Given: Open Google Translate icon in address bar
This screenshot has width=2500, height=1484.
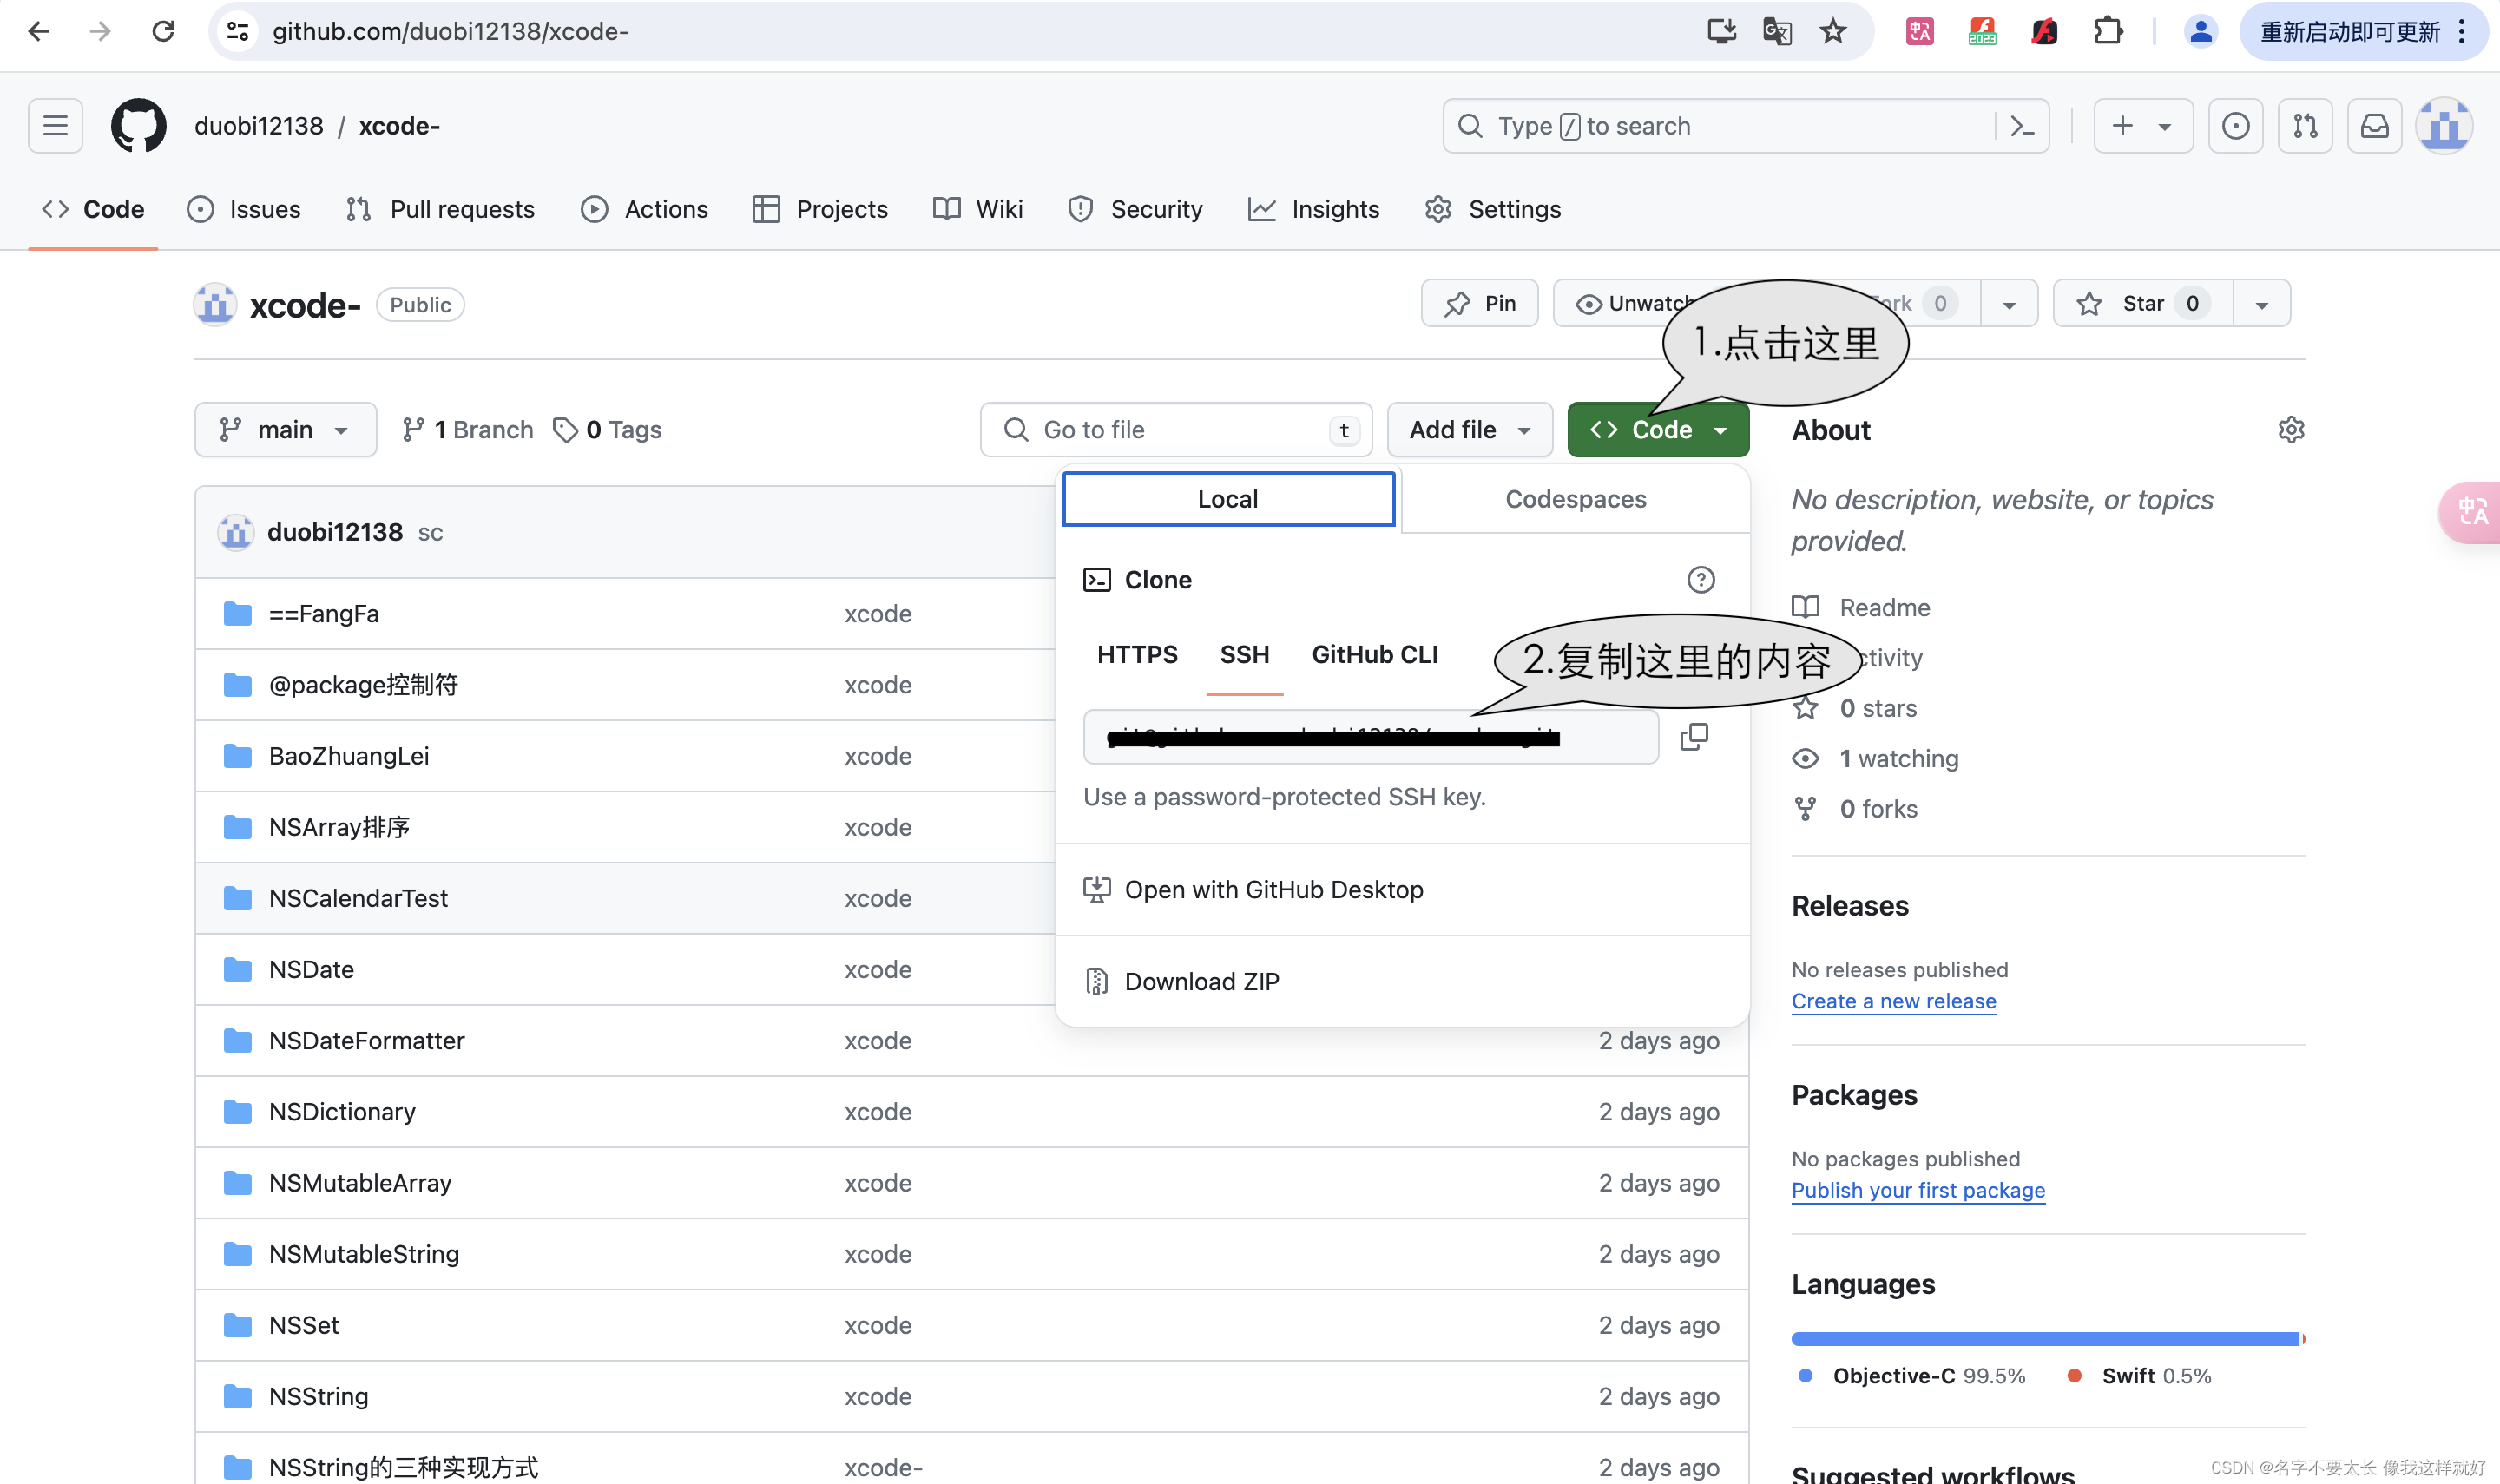Looking at the screenshot, I should pyautogui.click(x=1776, y=32).
